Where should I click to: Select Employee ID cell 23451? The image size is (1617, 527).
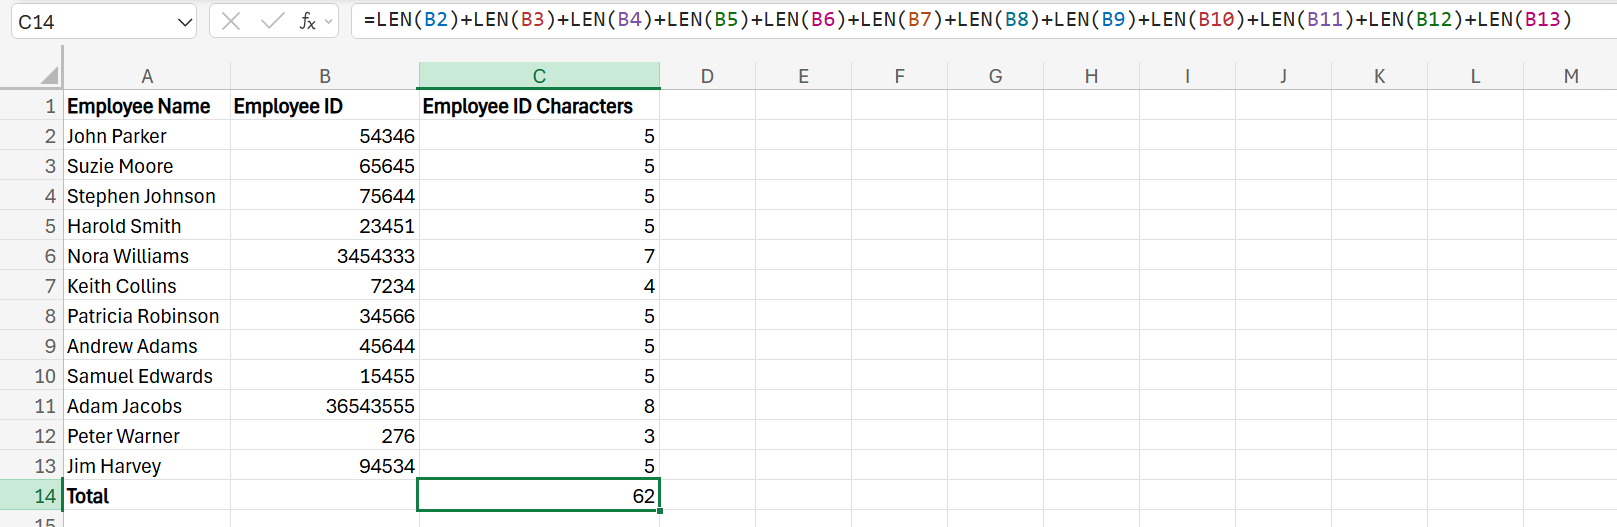tap(325, 226)
